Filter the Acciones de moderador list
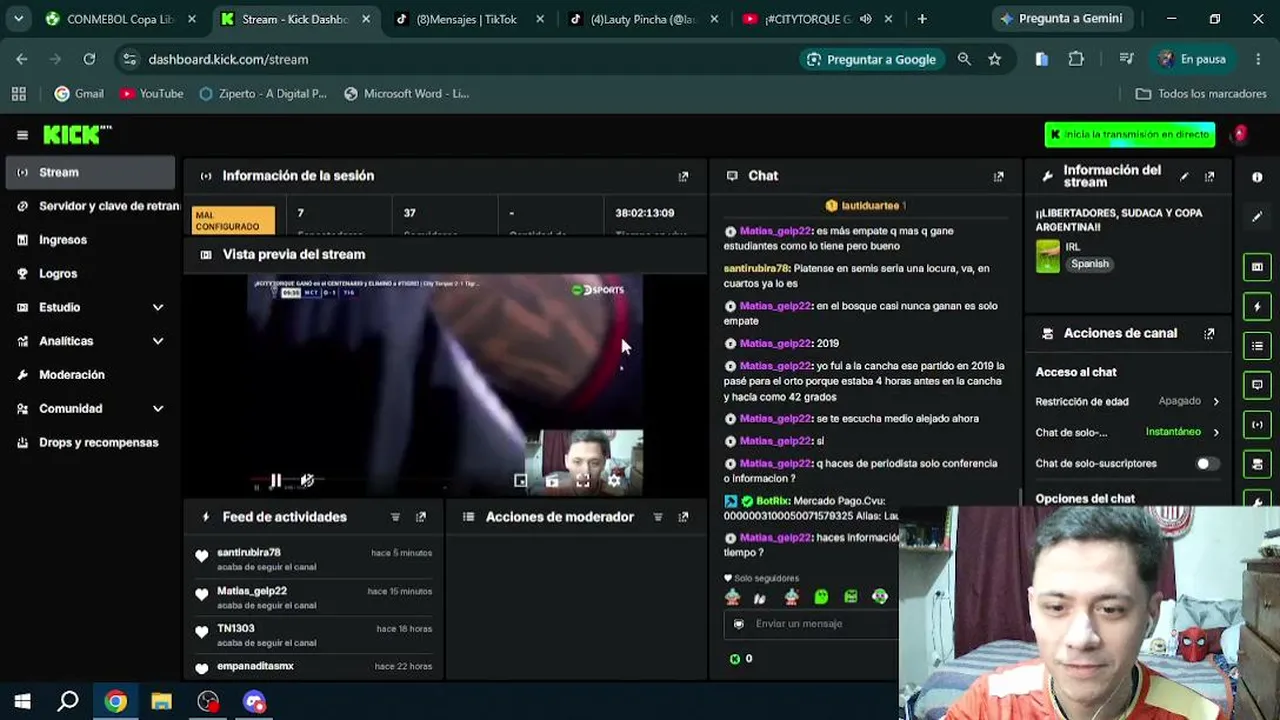This screenshot has height=720, width=1280. [x=657, y=517]
